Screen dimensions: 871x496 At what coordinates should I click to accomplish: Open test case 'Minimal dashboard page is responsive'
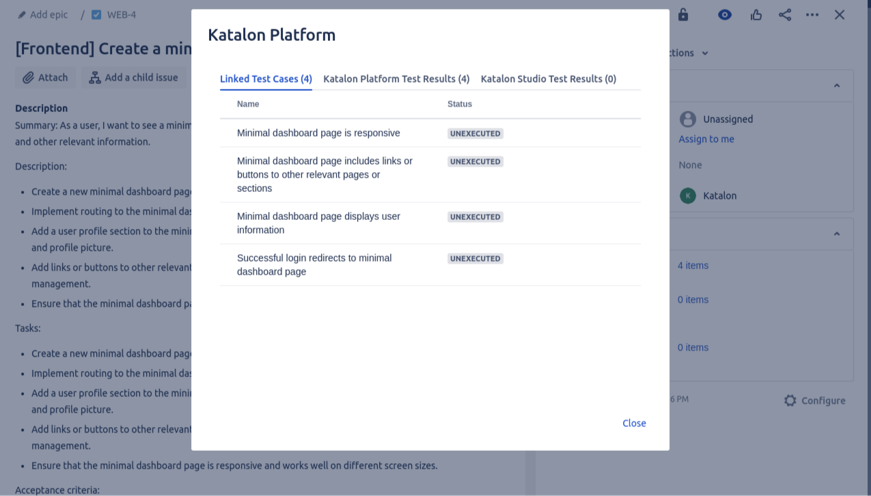tap(318, 133)
